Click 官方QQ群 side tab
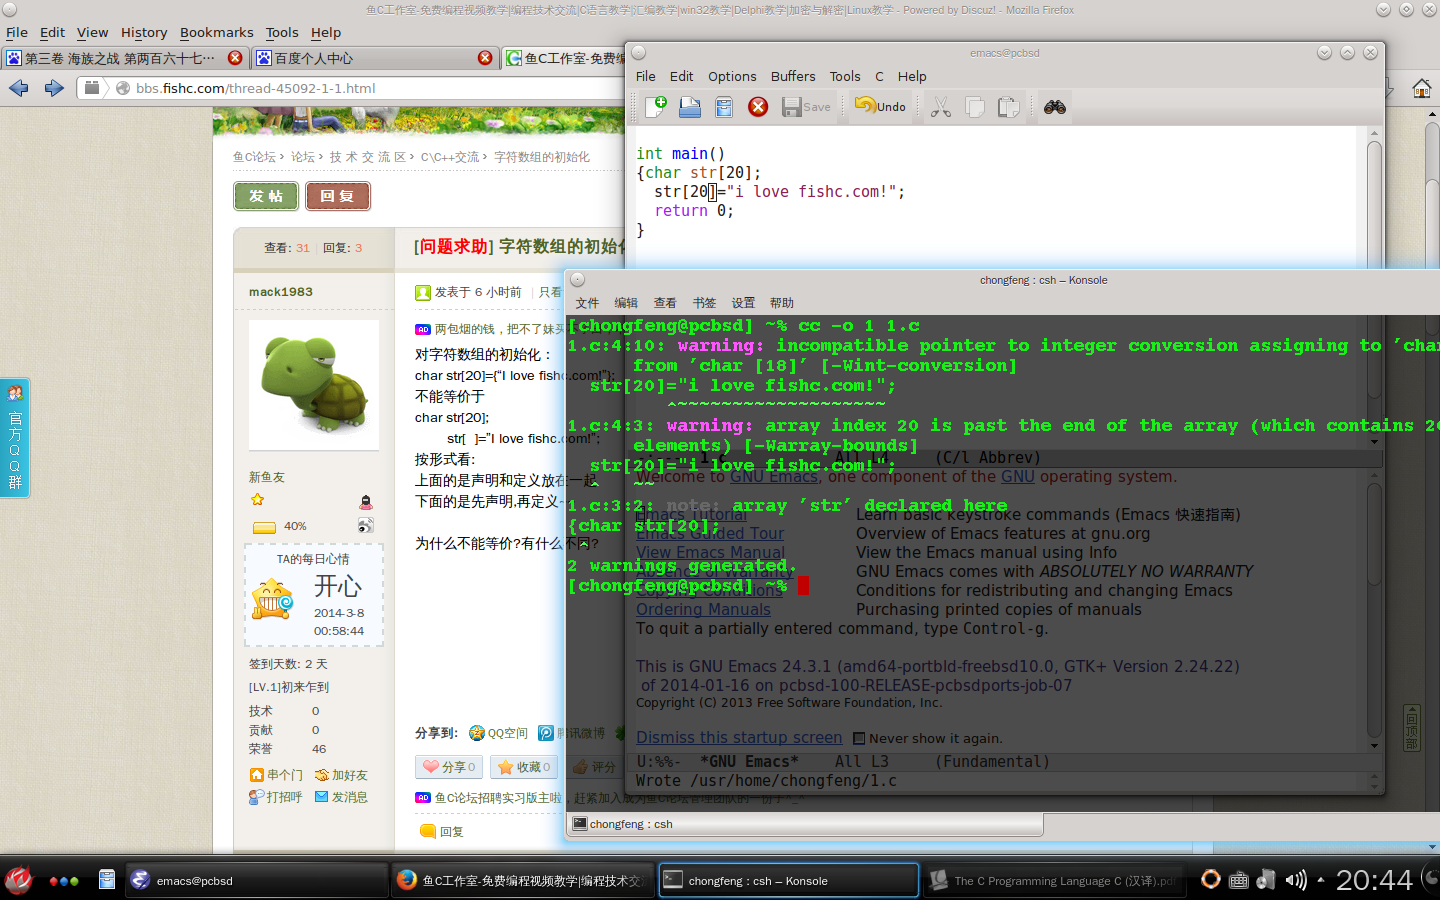The width and height of the screenshot is (1440, 900). point(15,436)
